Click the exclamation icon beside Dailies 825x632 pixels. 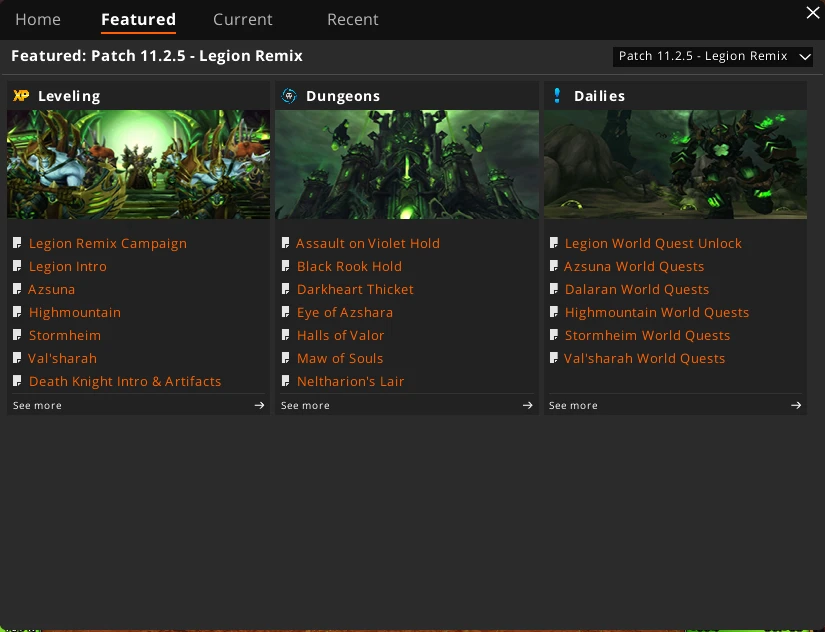point(557,96)
